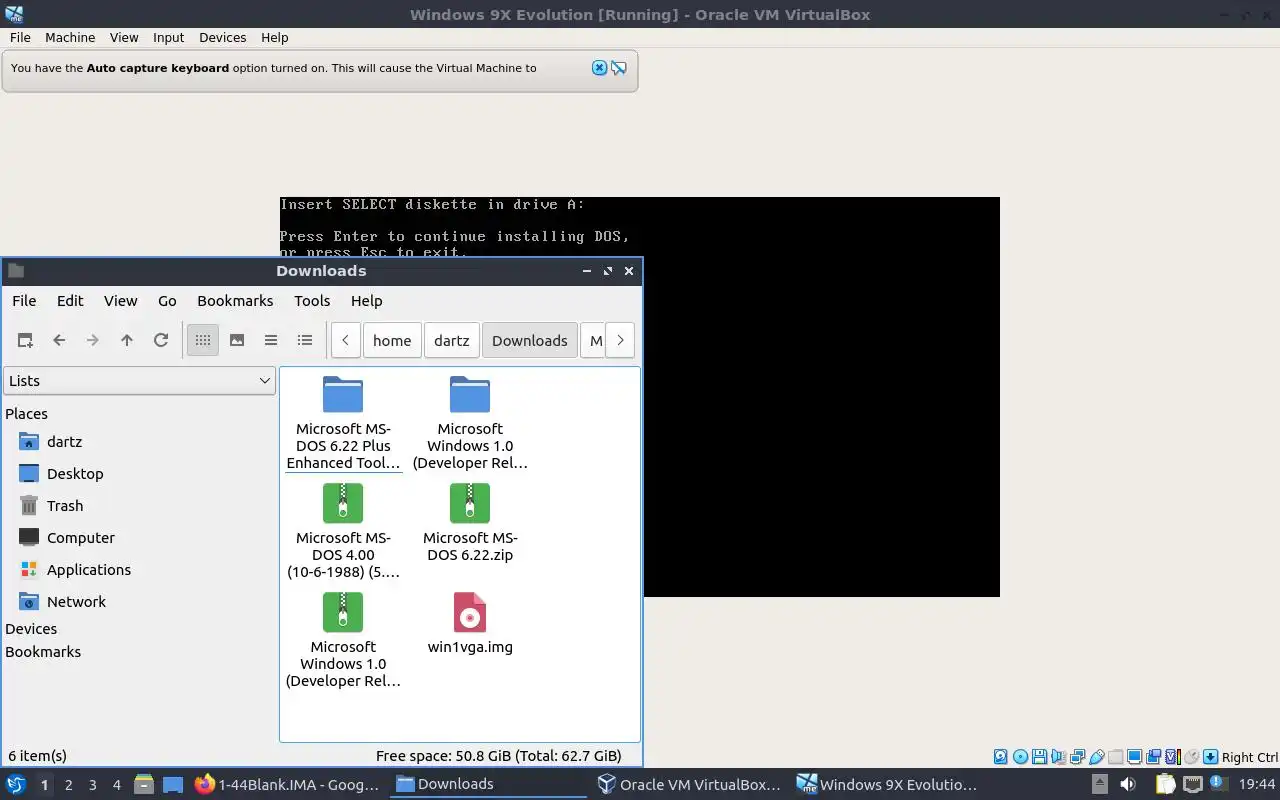Open file manager File menu
1280x800 pixels.
(x=24, y=300)
